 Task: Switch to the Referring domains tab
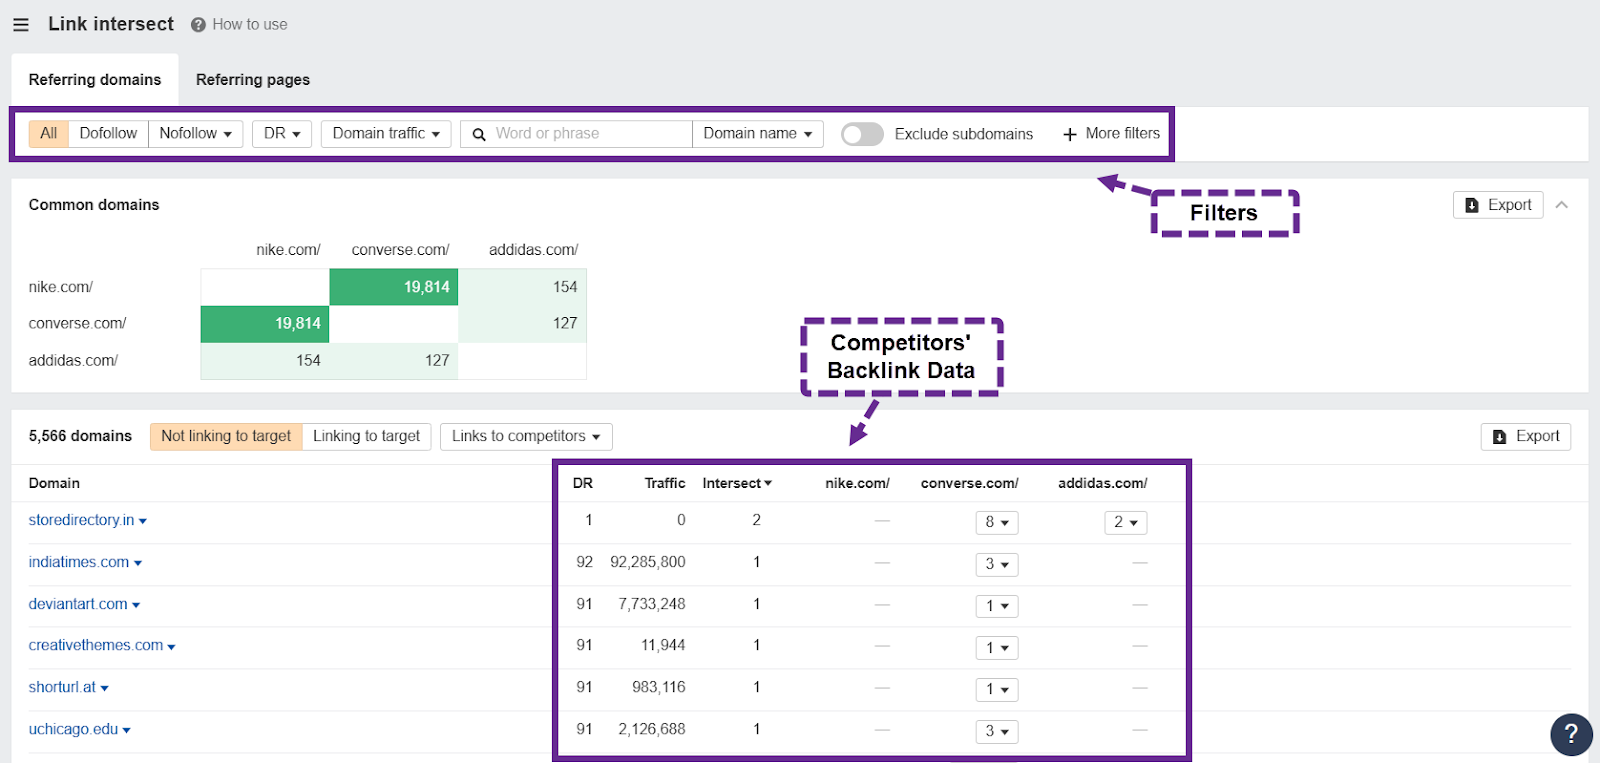click(x=95, y=80)
